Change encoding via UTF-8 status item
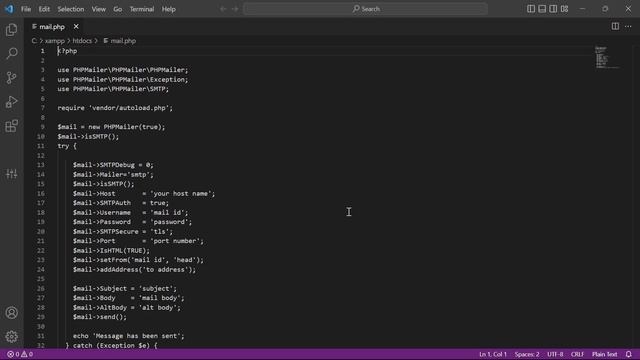The image size is (640, 360). coord(555,354)
